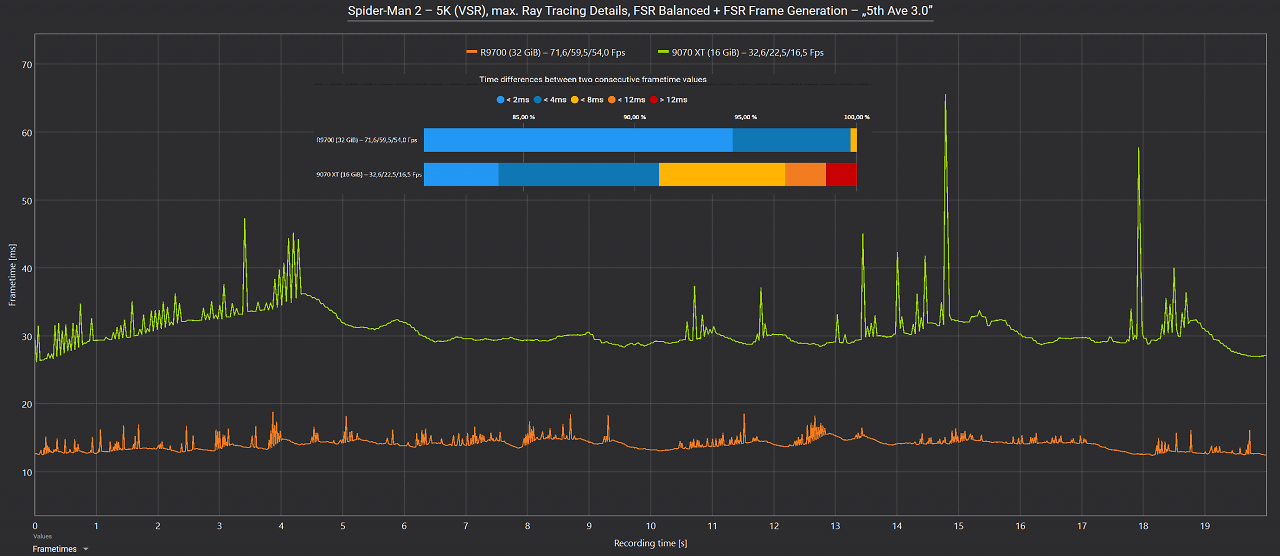This screenshot has width=1280, height=556.
Task: Click the y-axis tick value 40
Action: point(27,269)
